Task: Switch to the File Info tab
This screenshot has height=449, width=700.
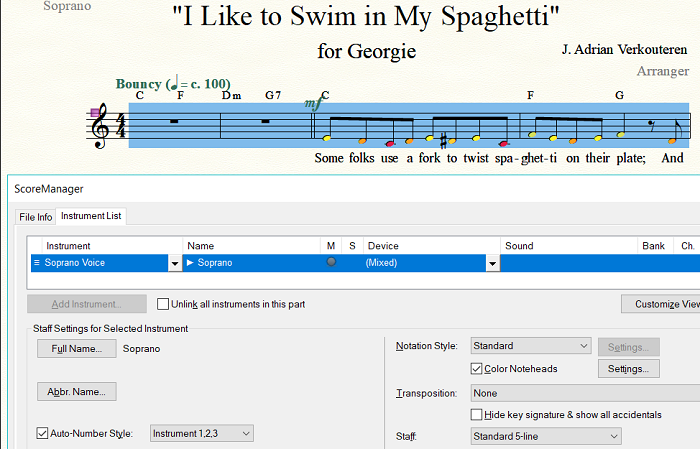Action: (36, 217)
